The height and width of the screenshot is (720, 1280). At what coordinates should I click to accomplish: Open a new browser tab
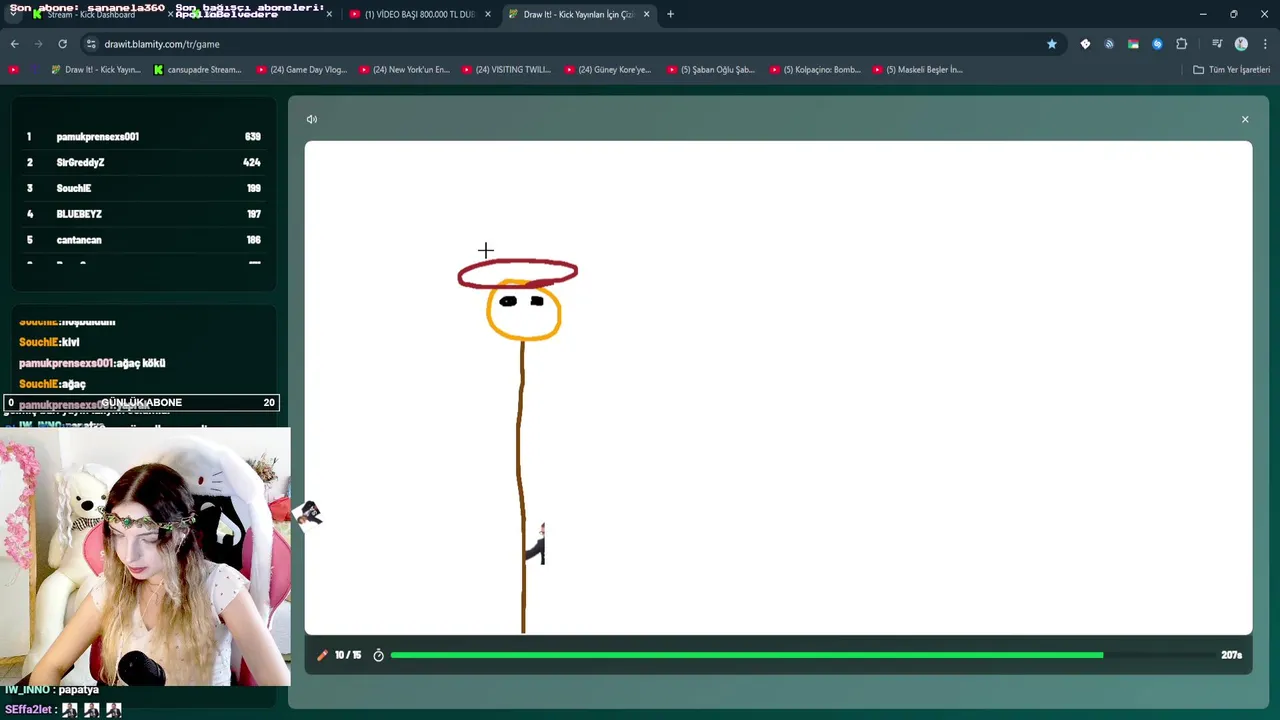coord(670,14)
